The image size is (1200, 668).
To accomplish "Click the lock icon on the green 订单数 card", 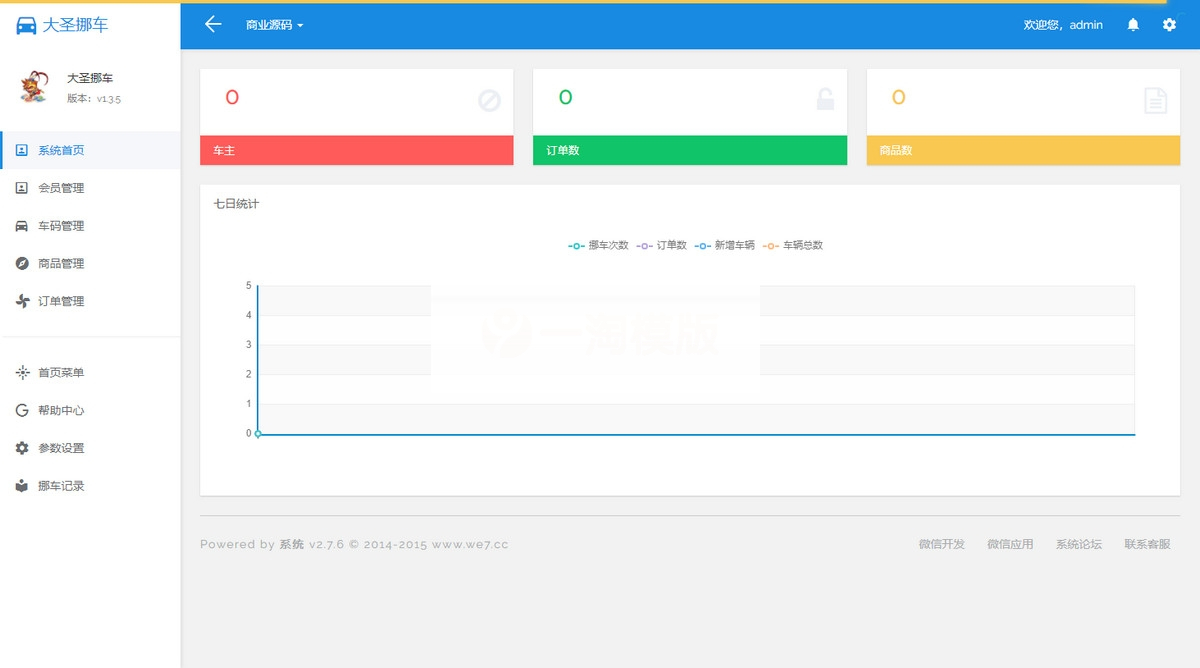I will 825,98.
